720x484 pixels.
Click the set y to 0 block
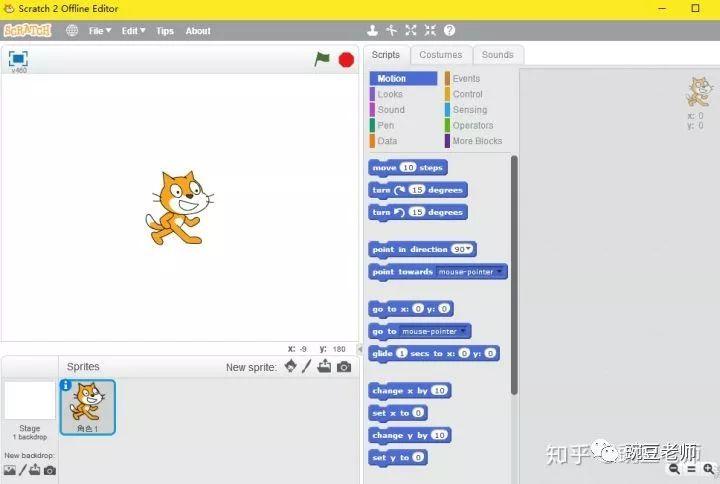[398, 458]
